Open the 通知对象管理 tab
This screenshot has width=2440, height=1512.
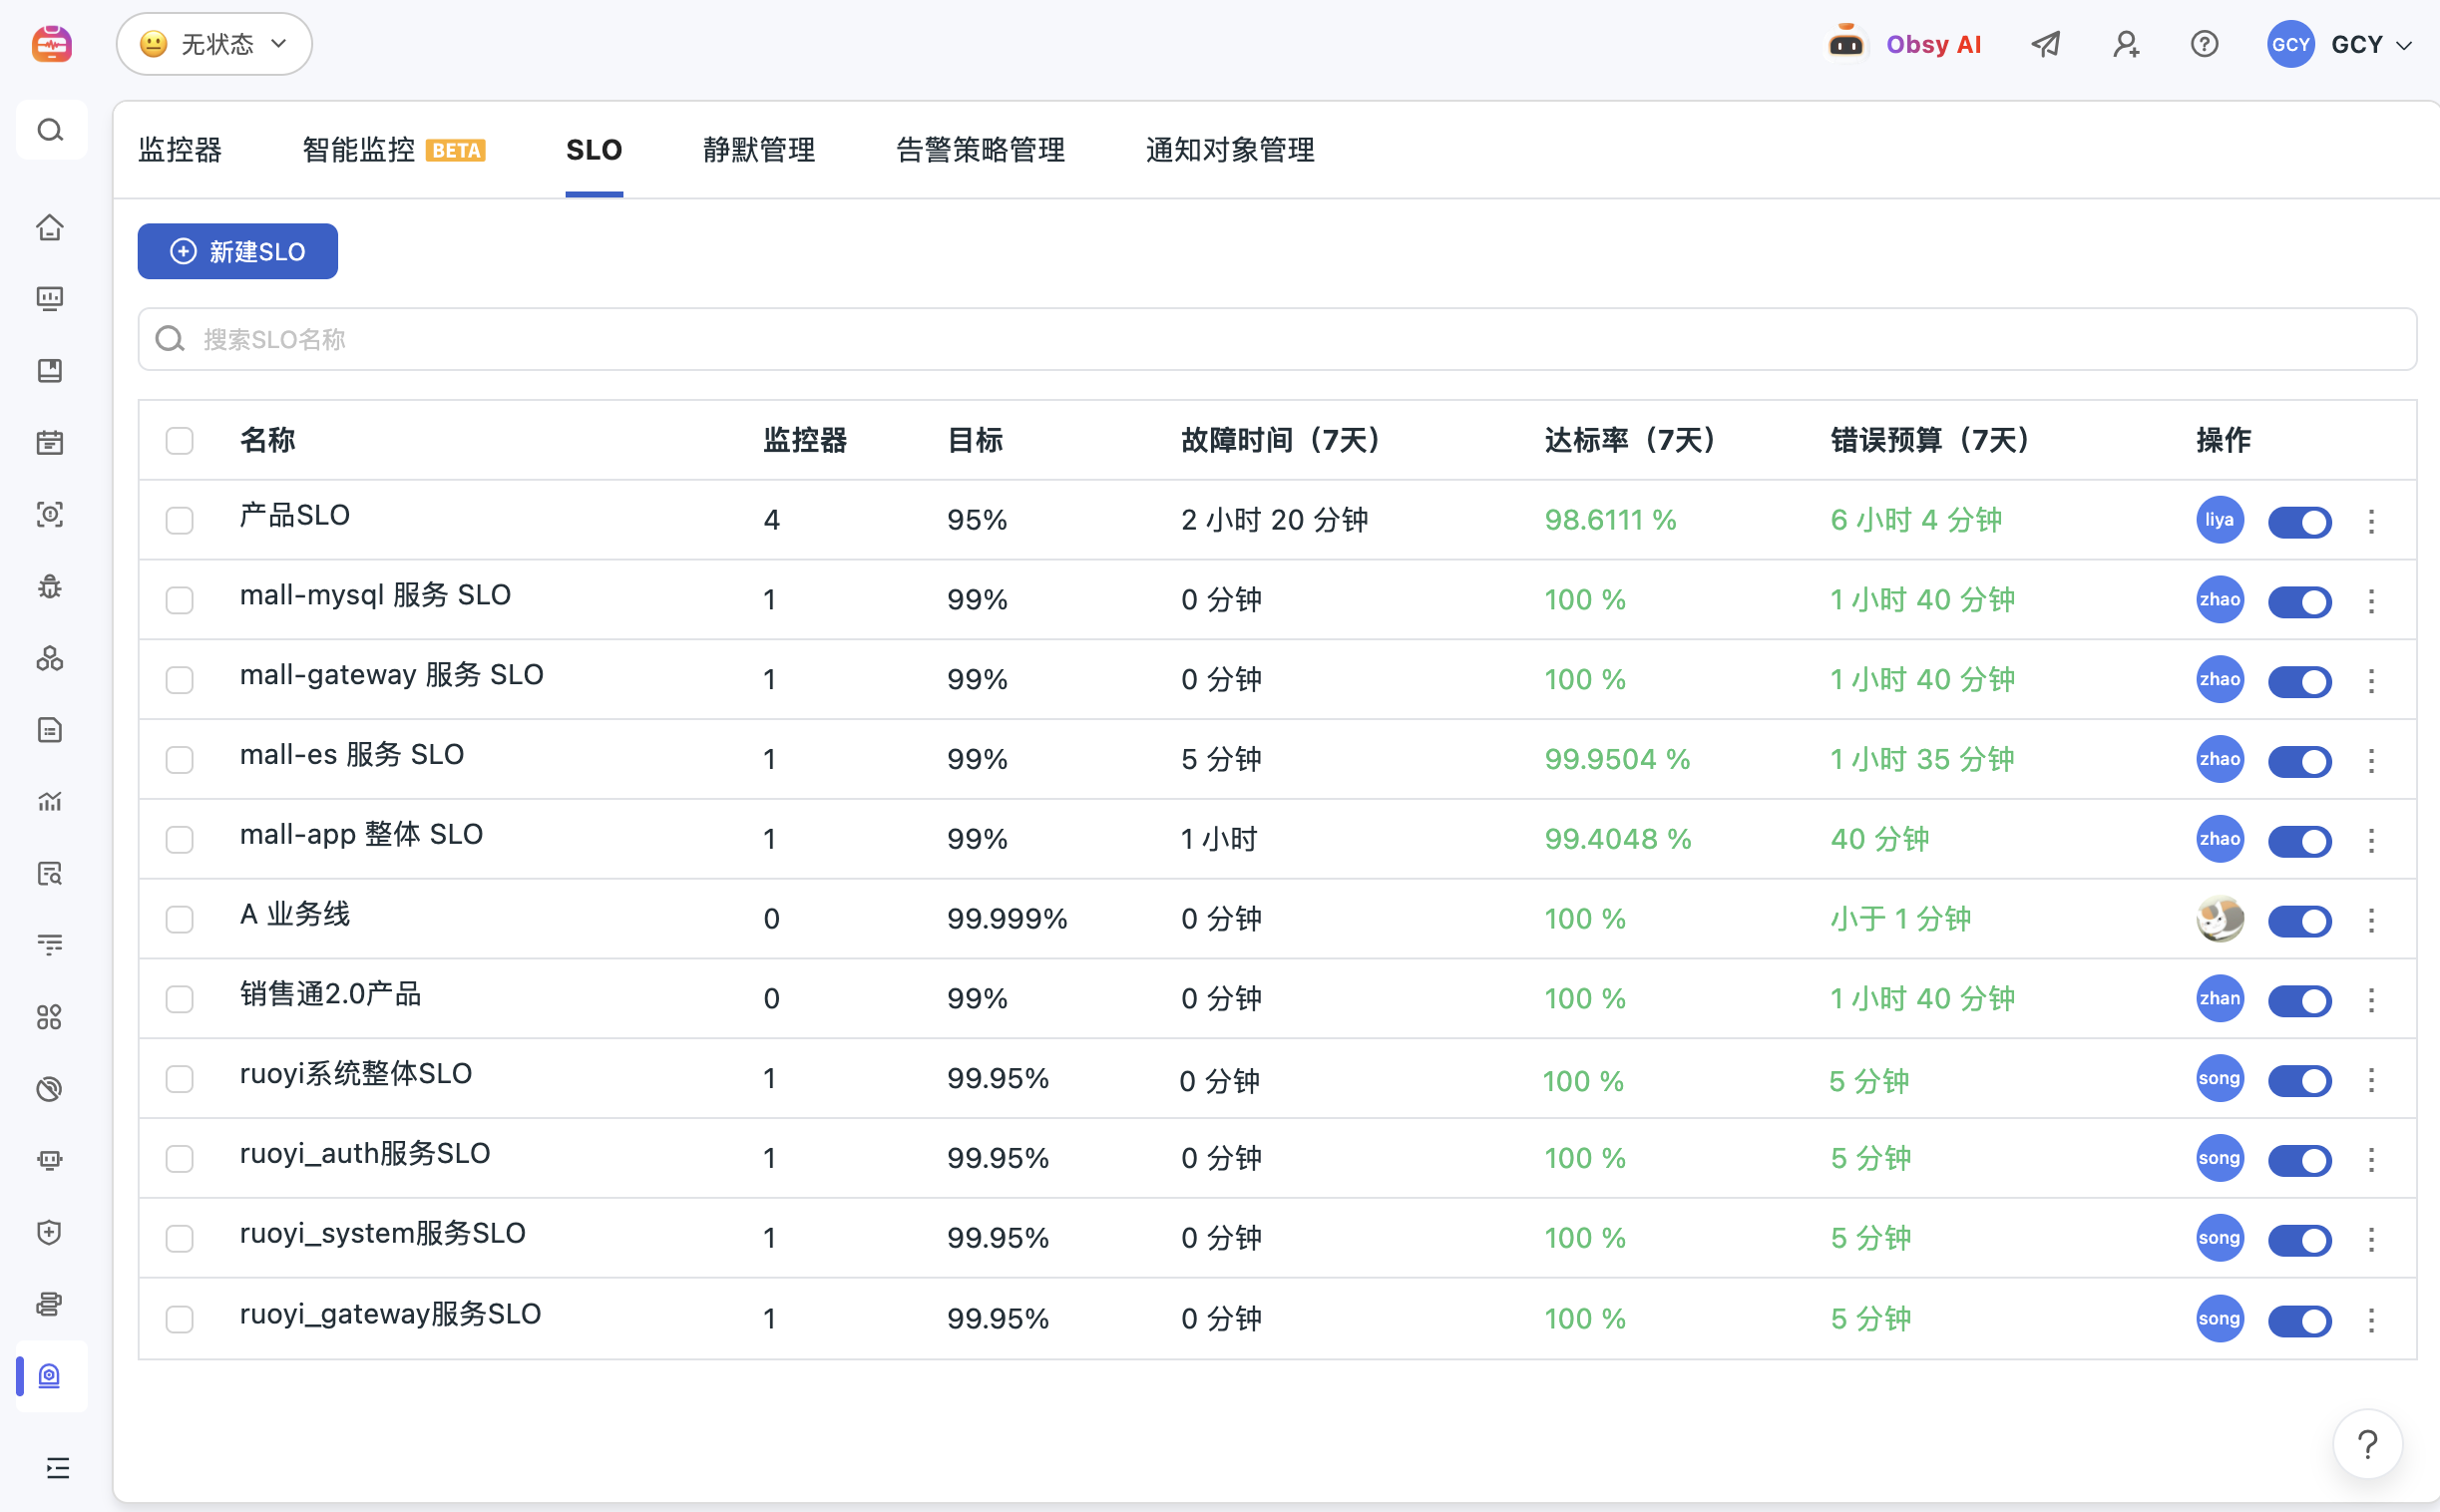pos(1230,150)
